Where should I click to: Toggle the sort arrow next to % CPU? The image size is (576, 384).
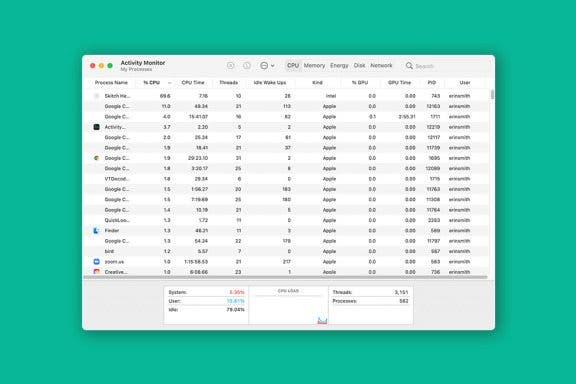(169, 83)
